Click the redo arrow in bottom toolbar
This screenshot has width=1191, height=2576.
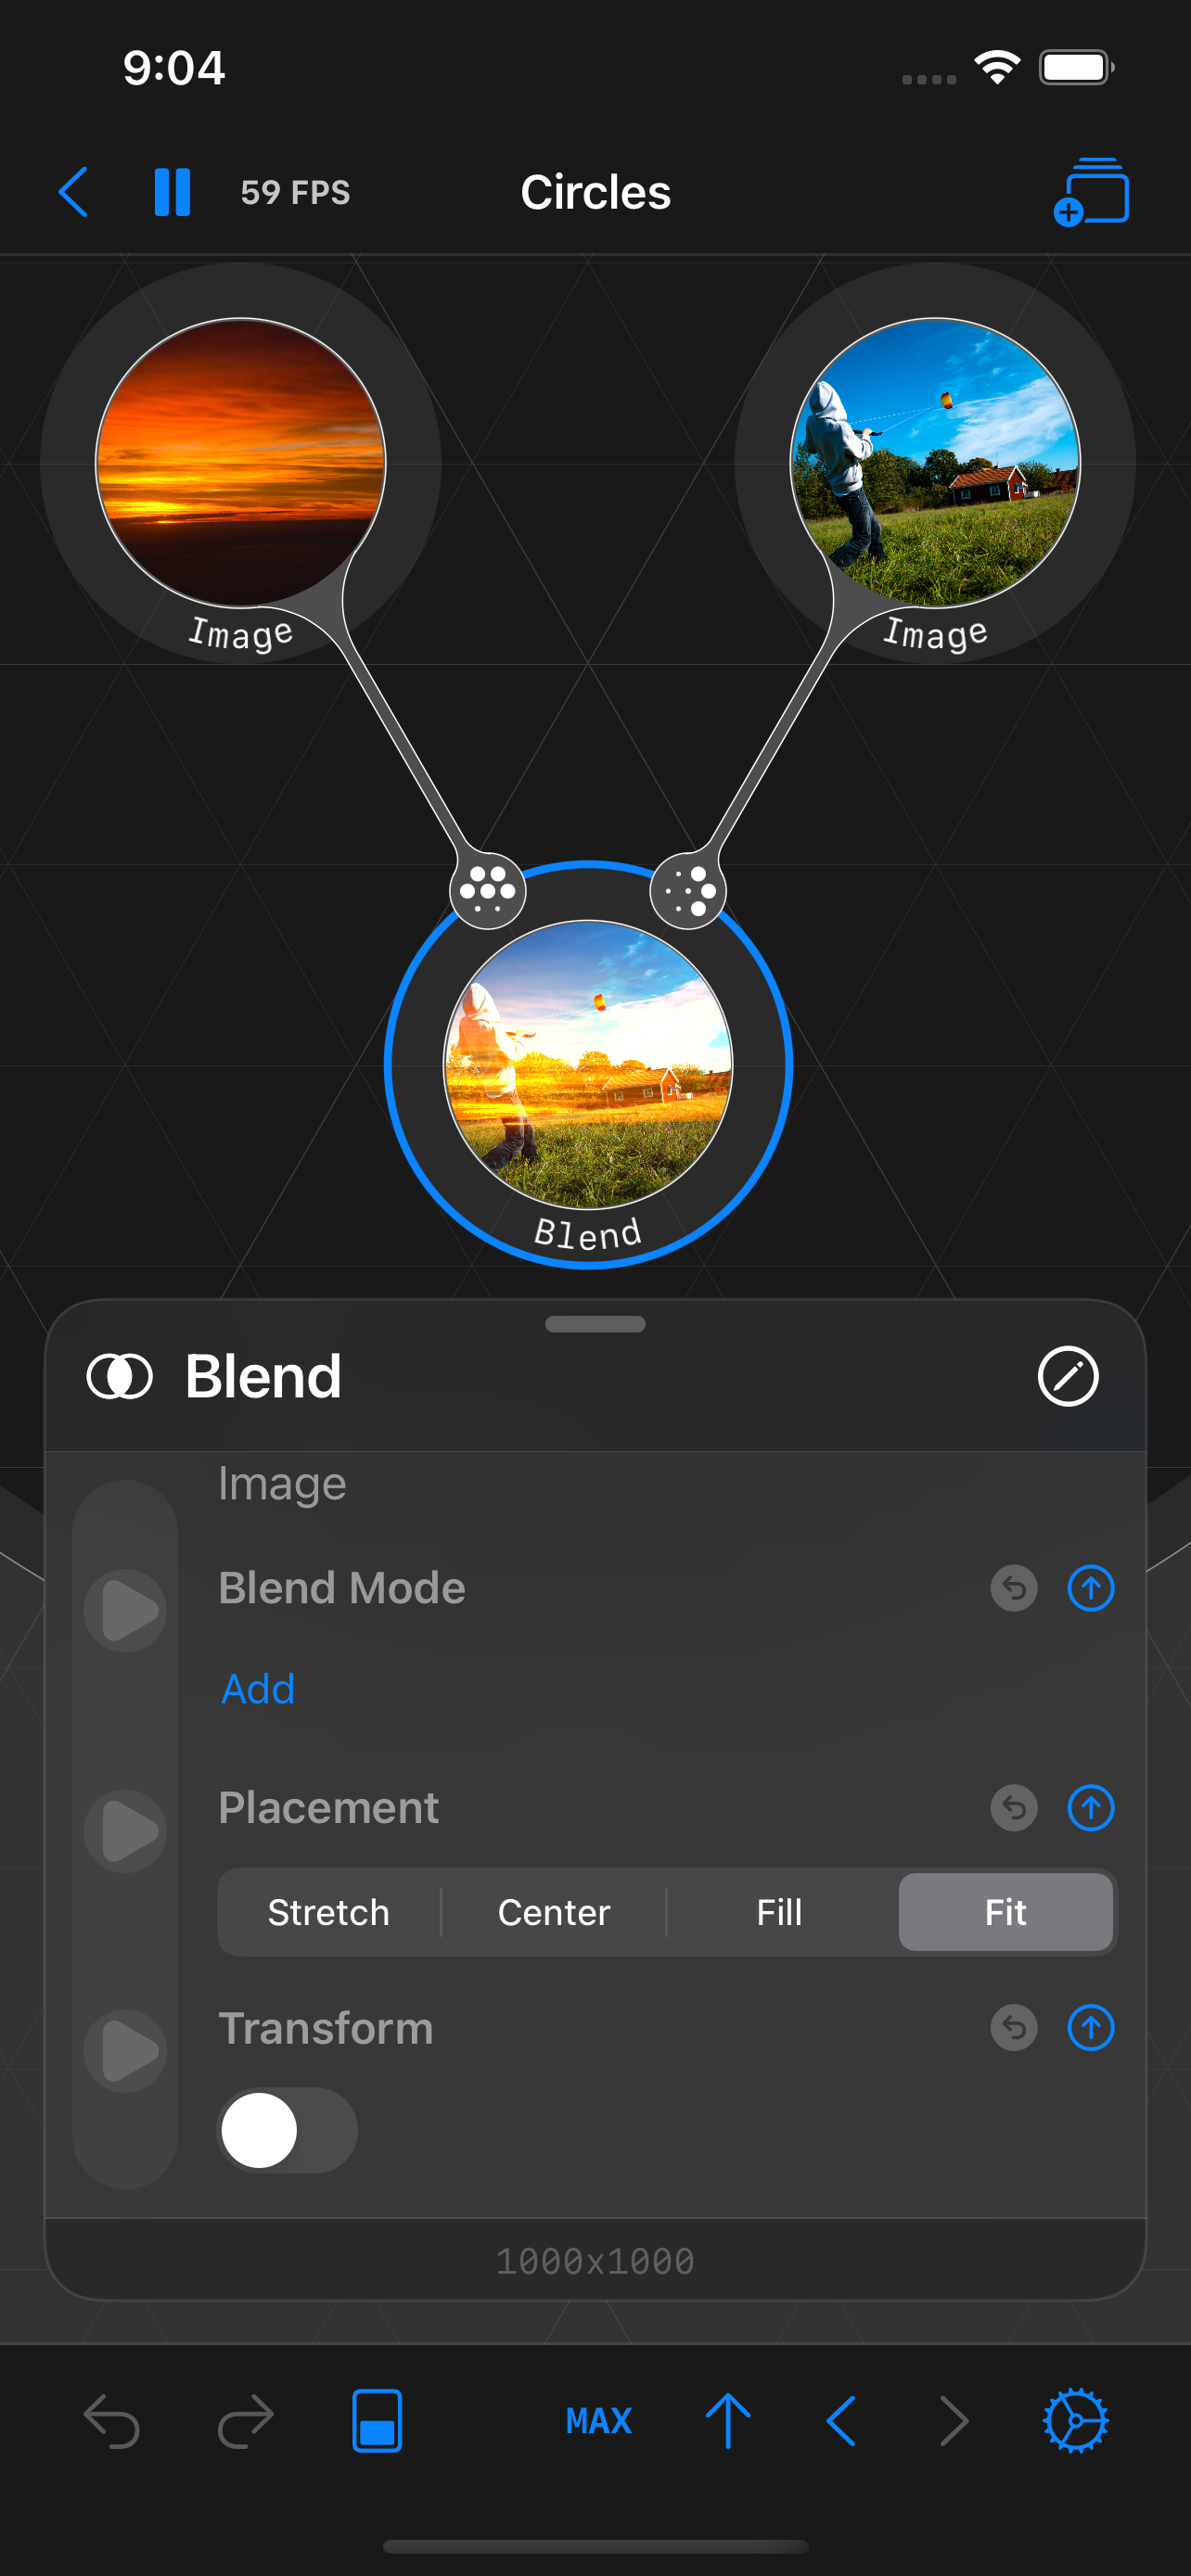click(245, 2421)
